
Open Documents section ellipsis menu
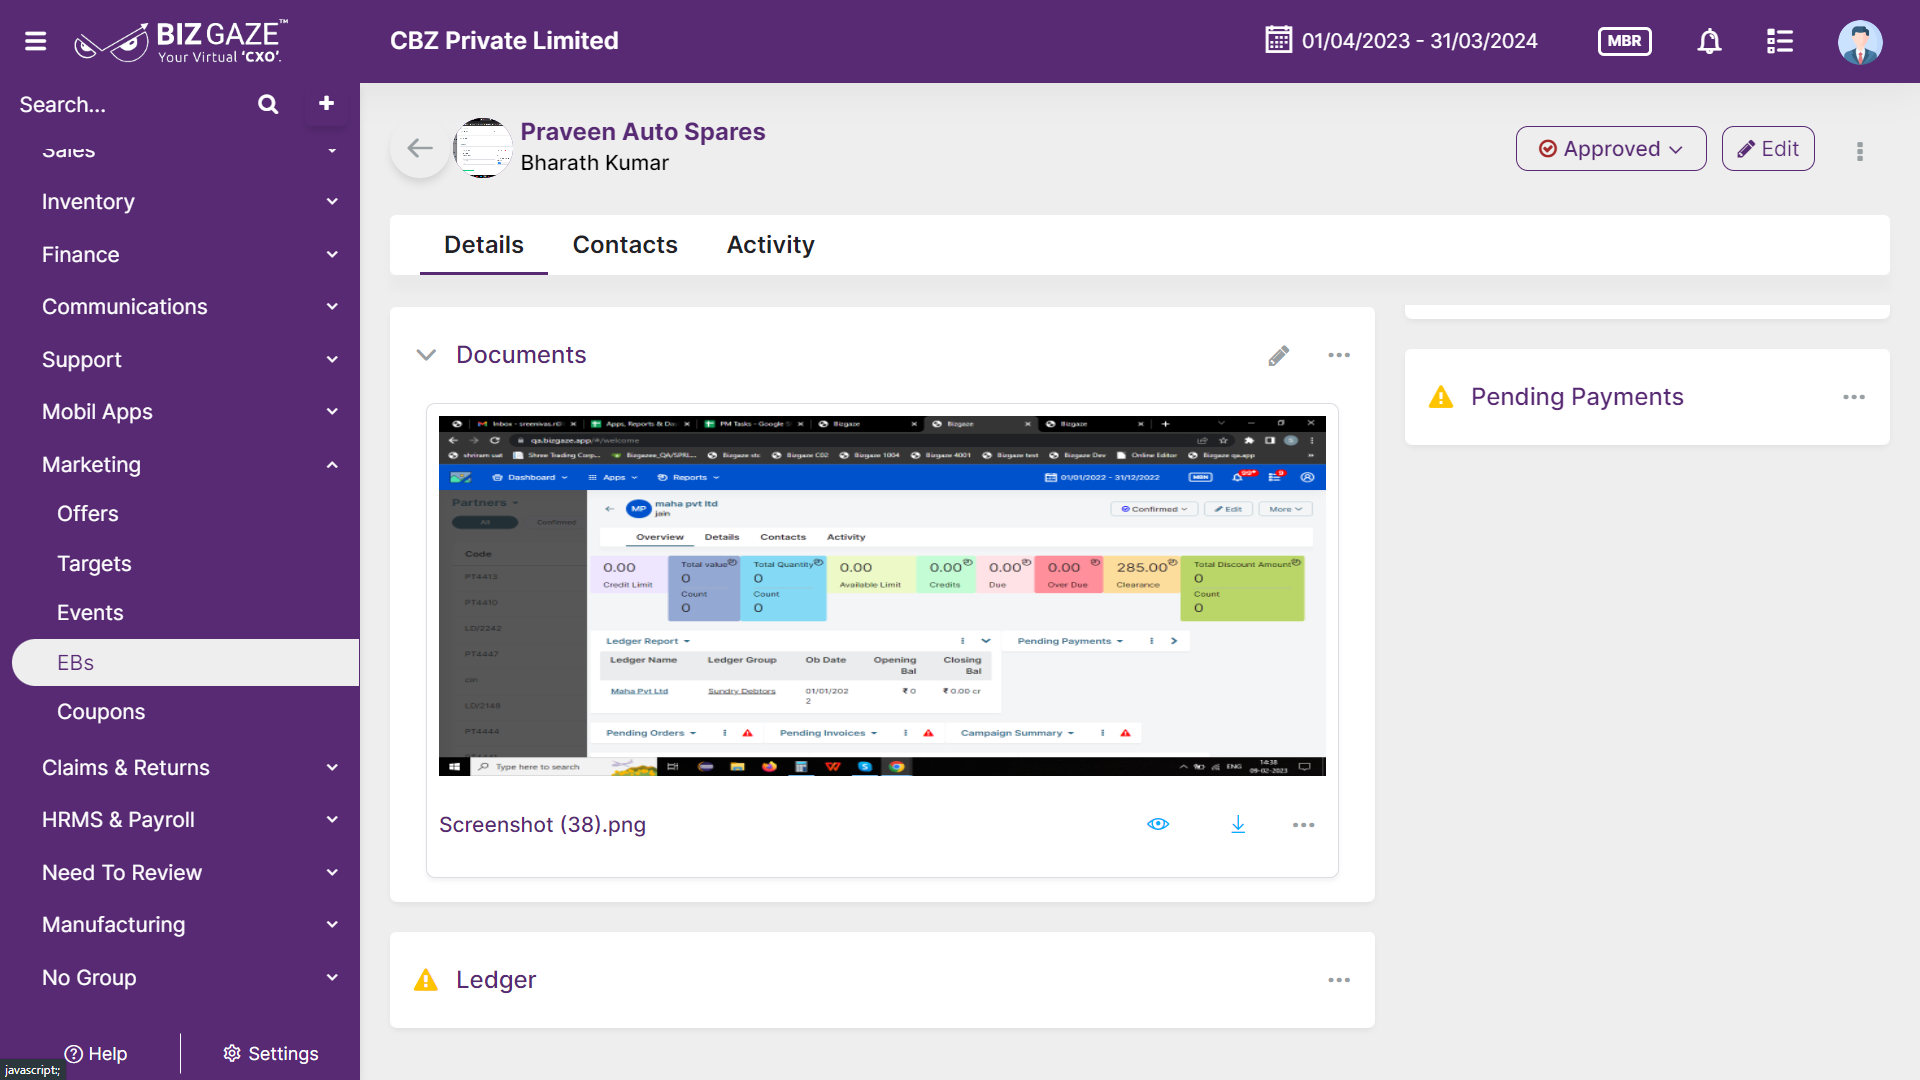coord(1339,355)
